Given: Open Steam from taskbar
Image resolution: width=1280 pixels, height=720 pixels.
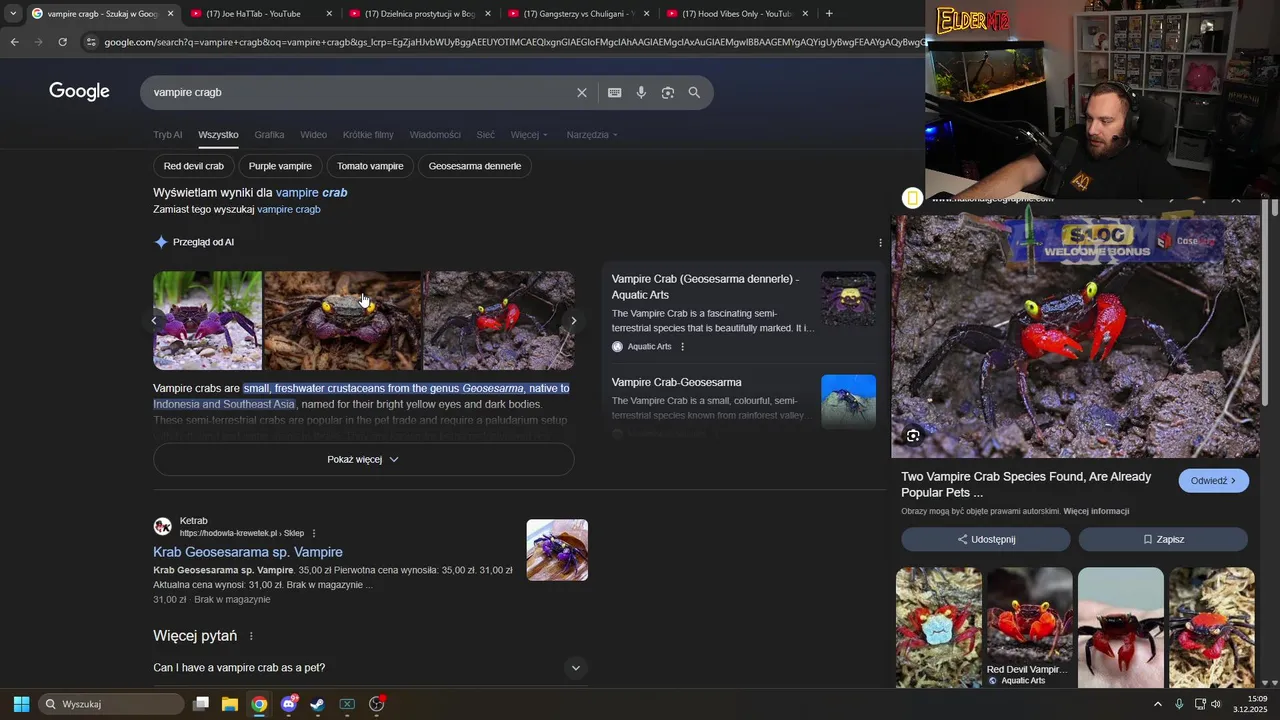Looking at the screenshot, I should click(x=317, y=704).
